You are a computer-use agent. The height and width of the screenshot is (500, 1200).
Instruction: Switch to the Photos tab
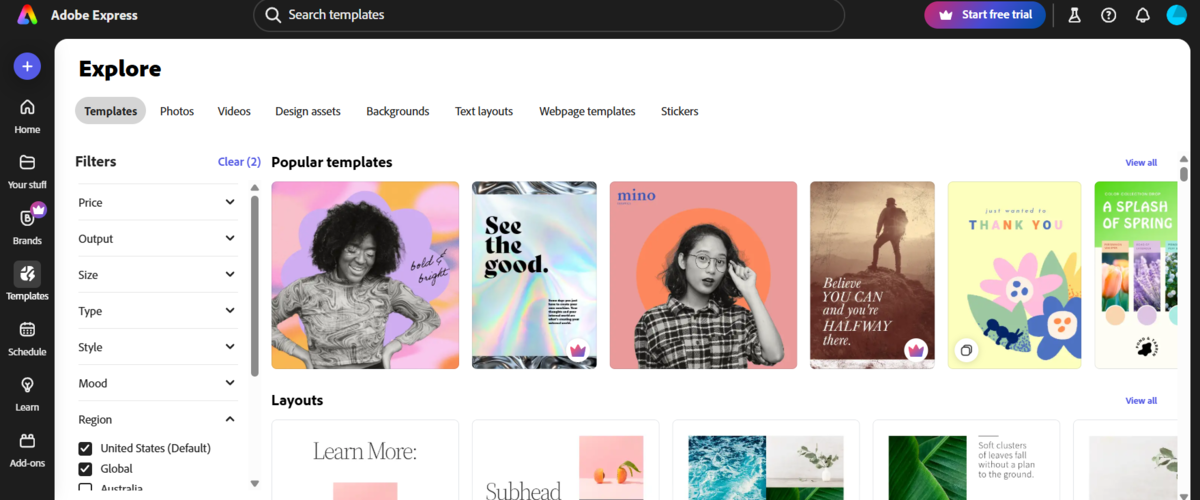(177, 111)
